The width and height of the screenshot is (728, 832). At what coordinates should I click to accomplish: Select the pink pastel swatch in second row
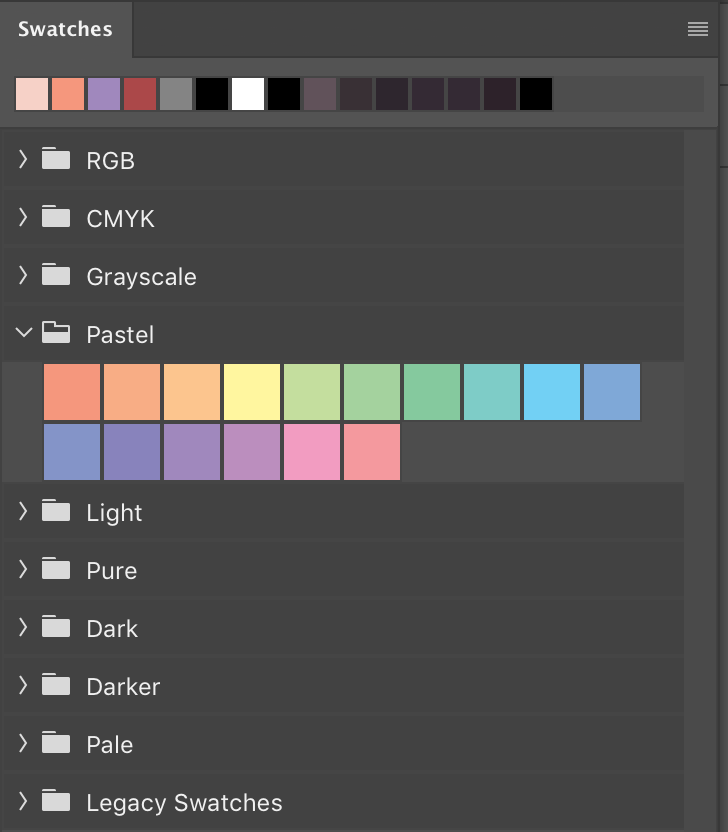click(312, 451)
